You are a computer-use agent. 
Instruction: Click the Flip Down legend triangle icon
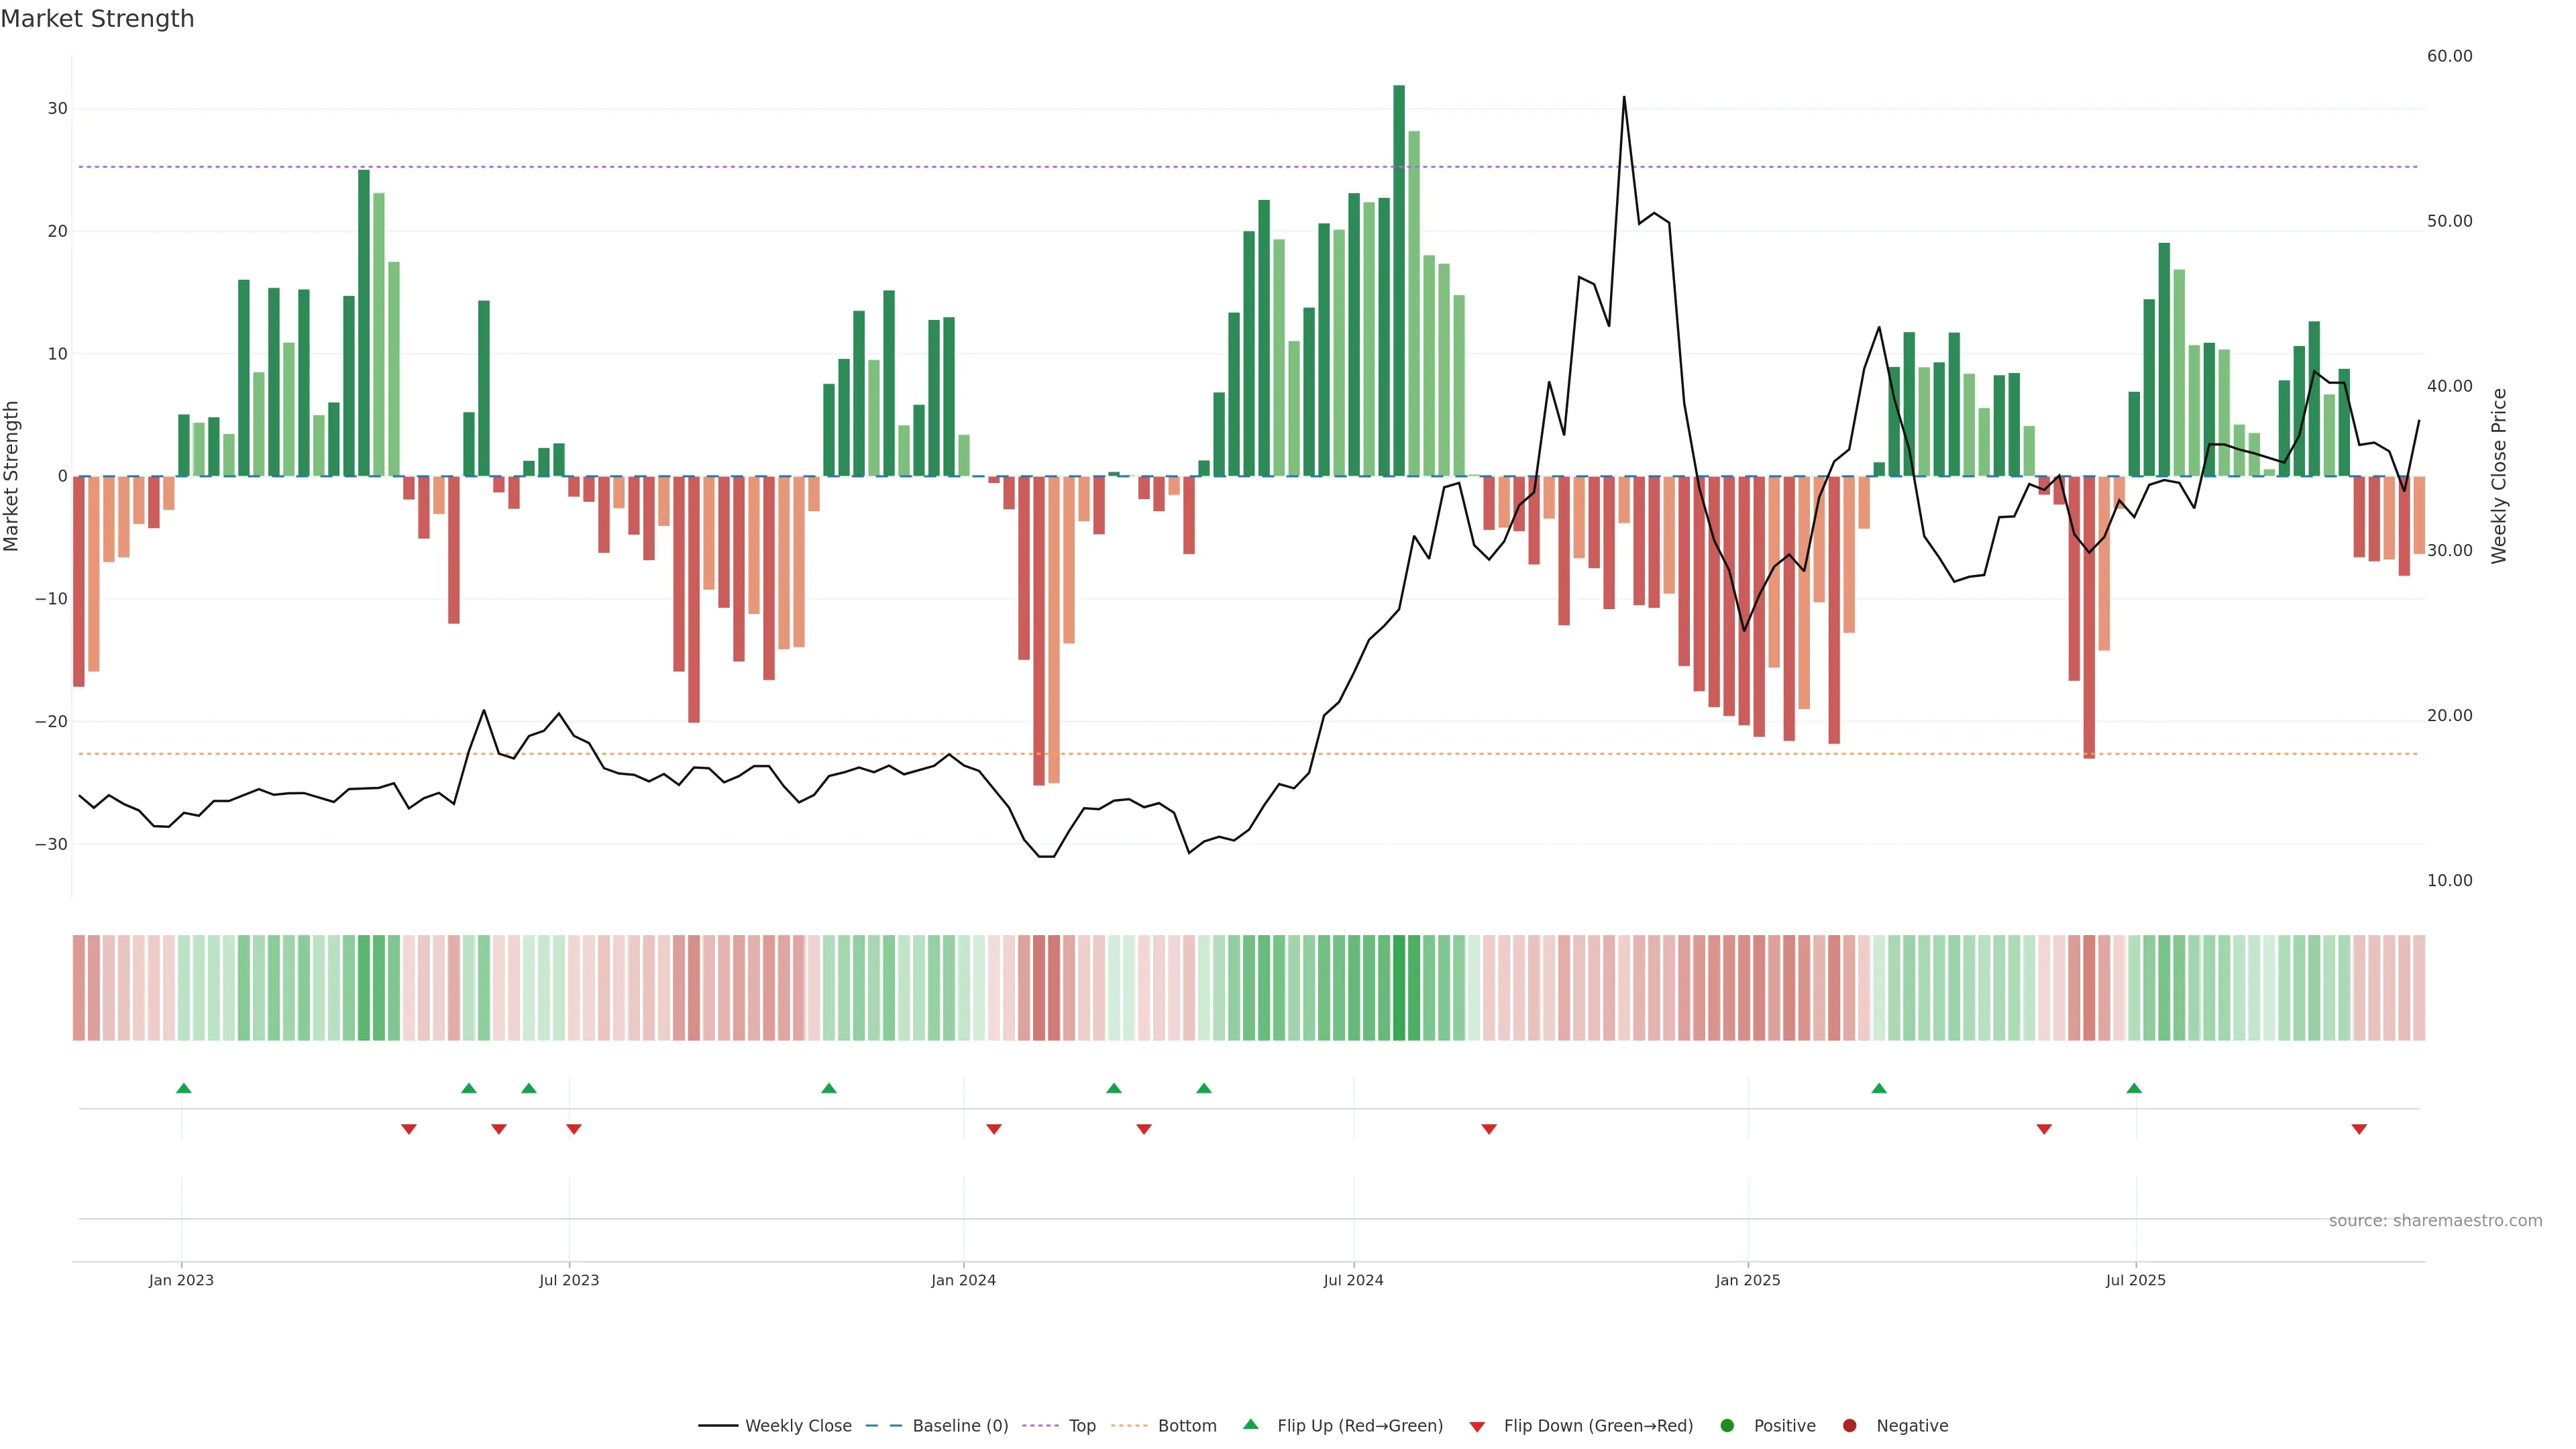tap(1477, 1426)
